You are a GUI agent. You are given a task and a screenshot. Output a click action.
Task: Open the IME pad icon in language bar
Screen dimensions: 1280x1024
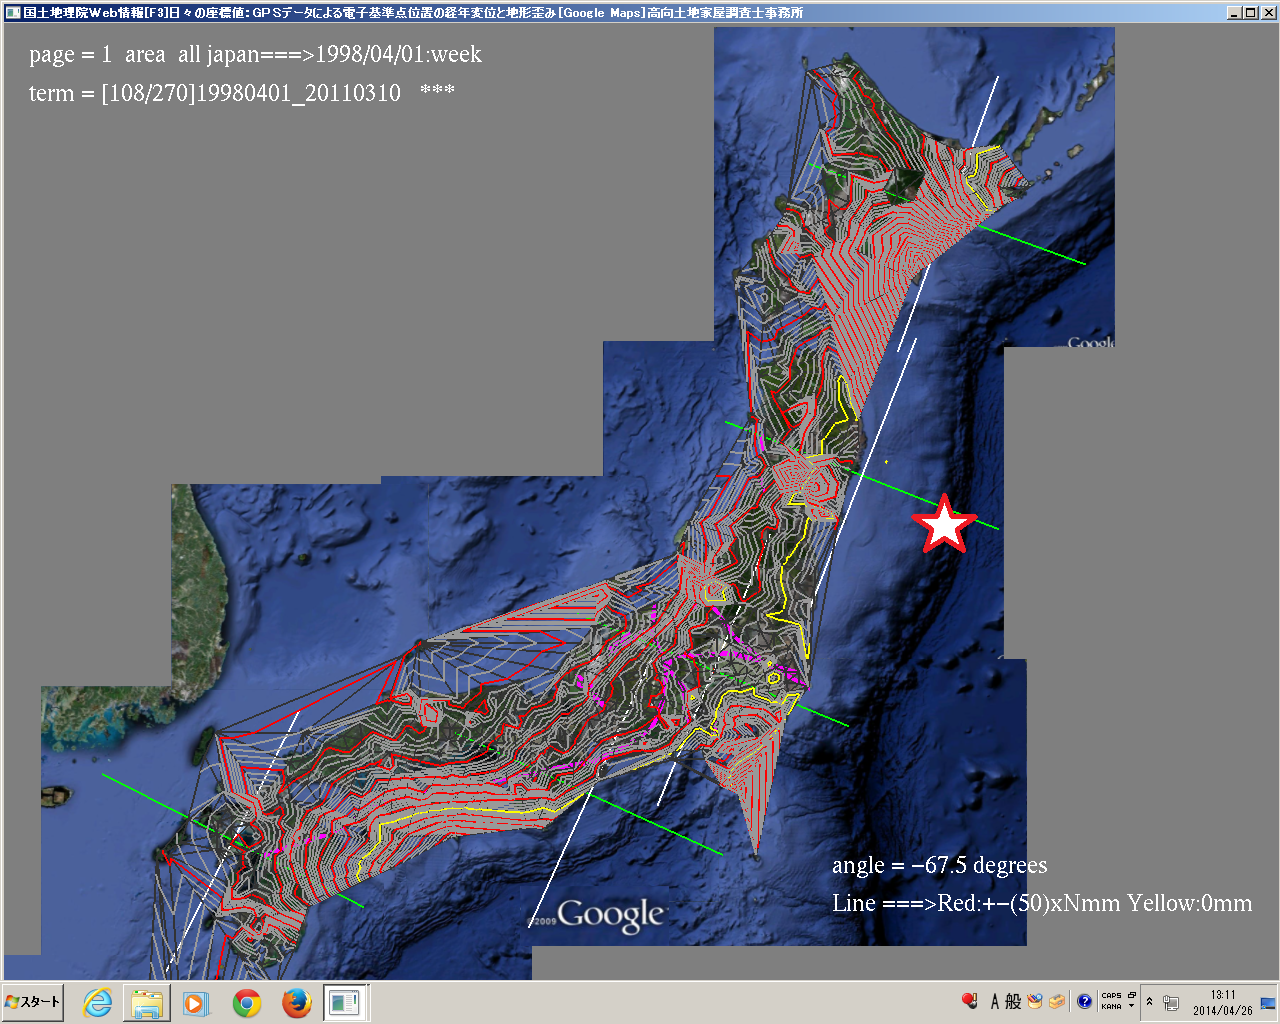tap(1035, 1001)
